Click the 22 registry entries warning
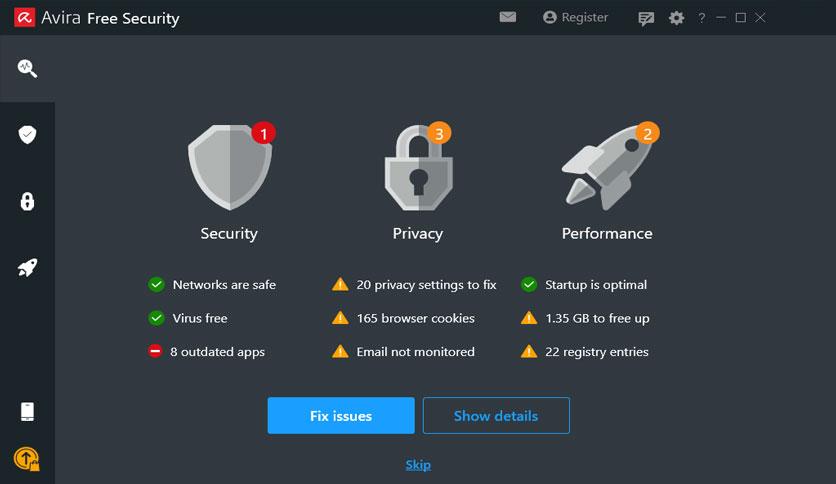Image resolution: width=836 pixels, height=484 pixels. pos(584,352)
